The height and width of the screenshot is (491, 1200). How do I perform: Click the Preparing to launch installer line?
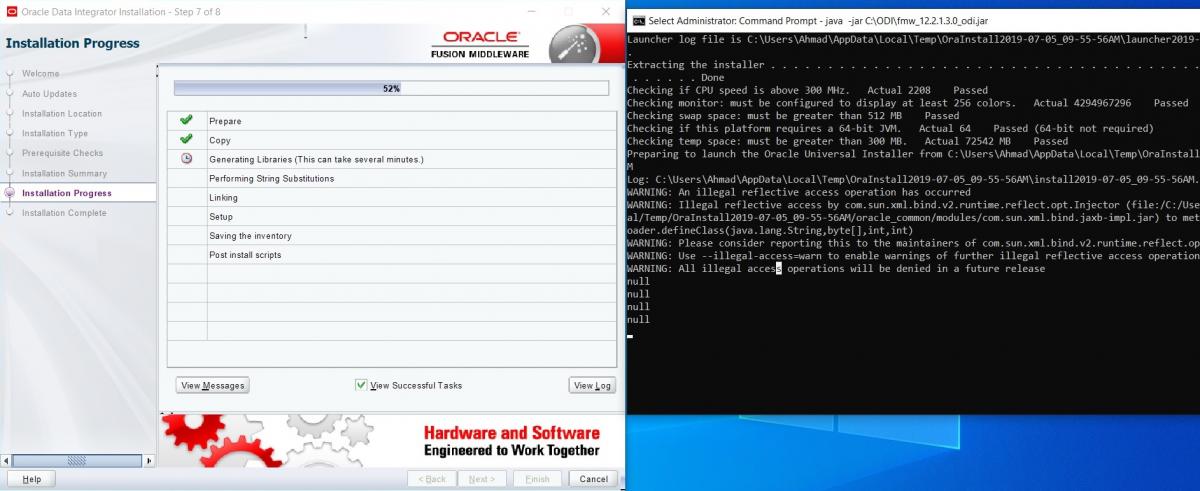[912, 154]
